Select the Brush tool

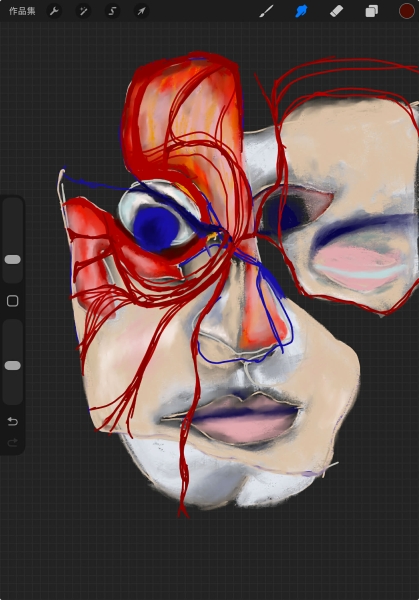[x=266, y=11]
